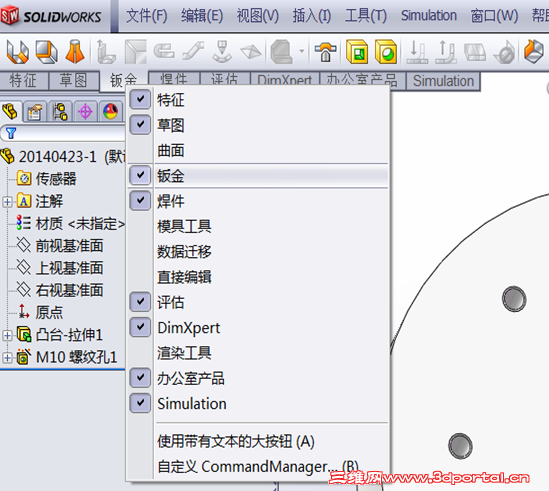This screenshot has width=549, height=491.
Task: Select the Simple Hole tool with green circle
Action: (385, 52)
